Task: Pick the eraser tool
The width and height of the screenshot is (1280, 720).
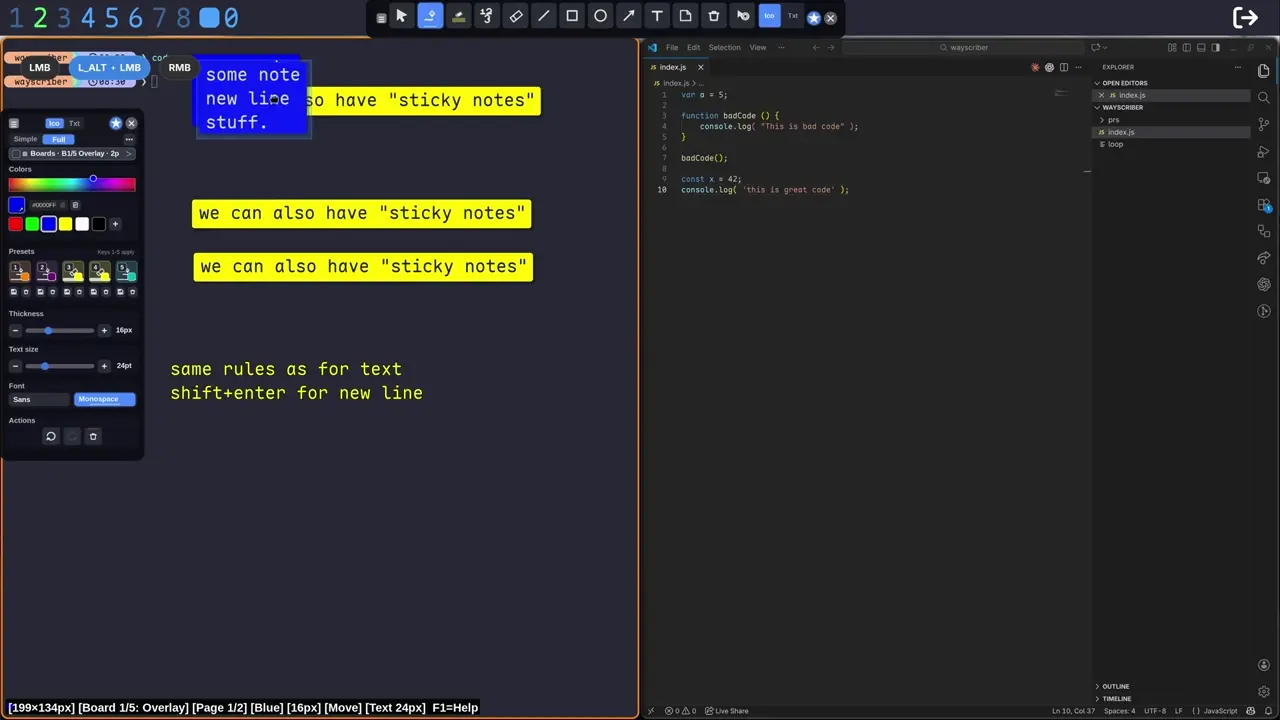Action: (515, 17)
